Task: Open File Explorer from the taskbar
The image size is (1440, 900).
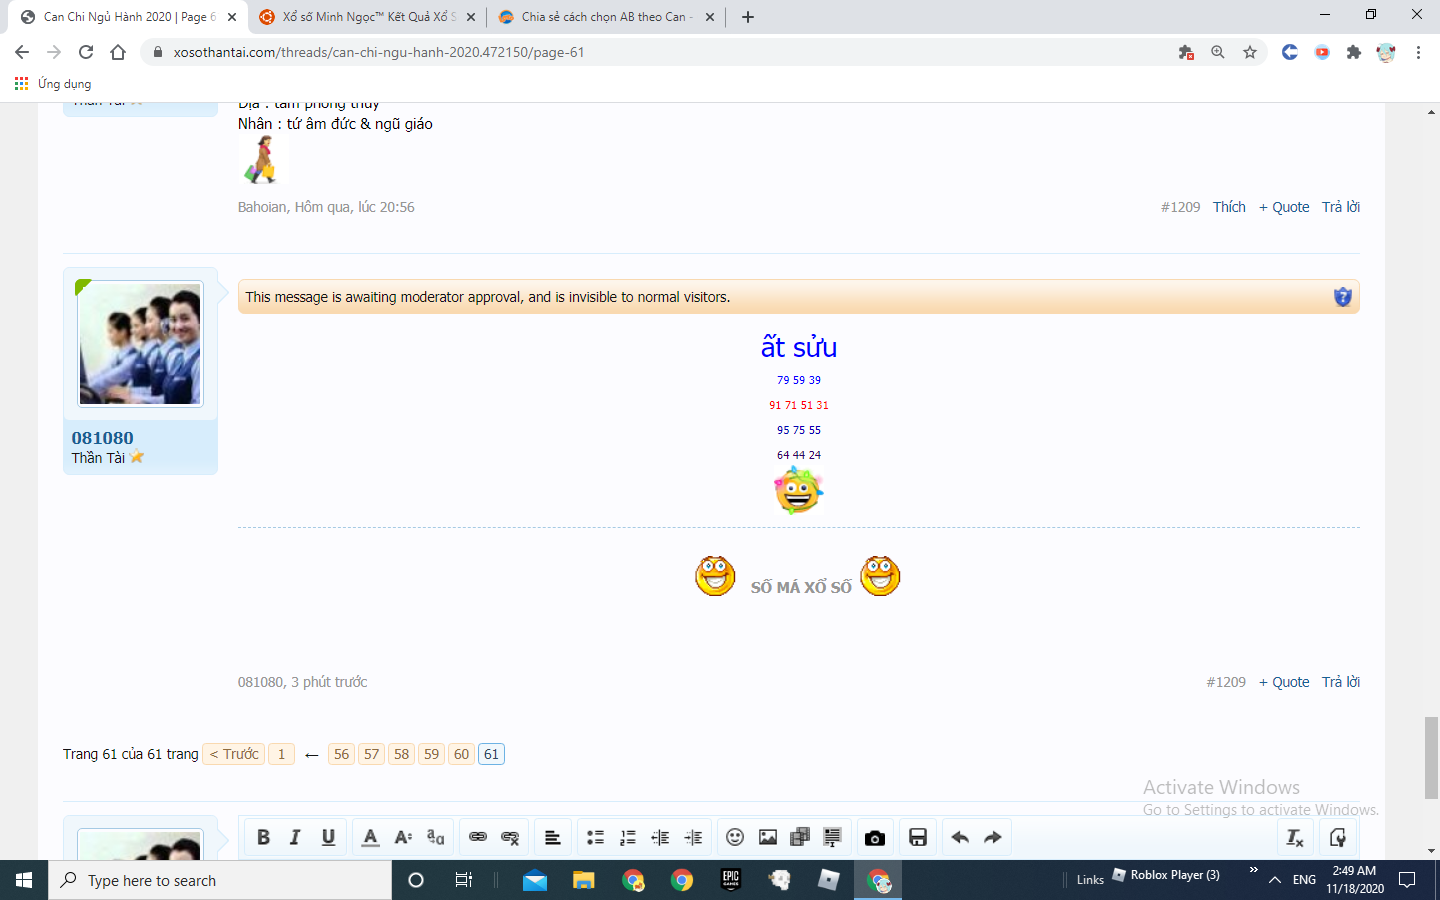Action: pyautogui.click(x=583, y=880)
